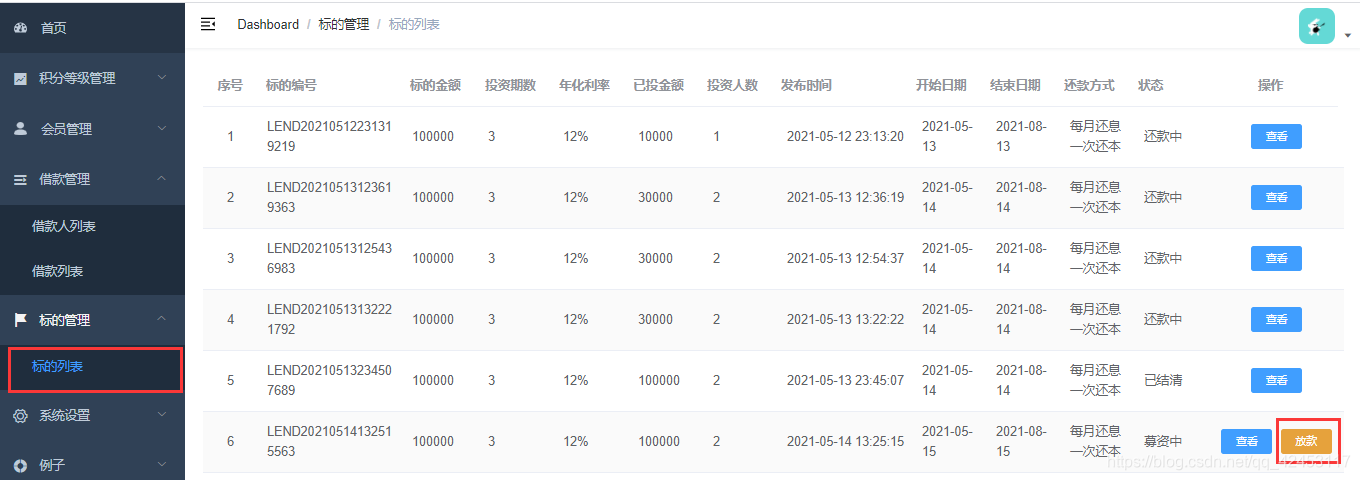Click 投资期数 column header

pos(510,85)
